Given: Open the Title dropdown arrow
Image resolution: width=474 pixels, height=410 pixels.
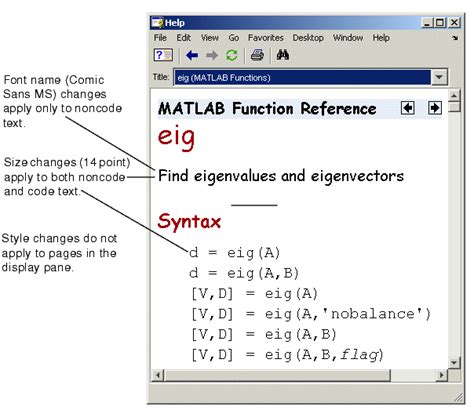Looking at the screenshot, I should coord(439,77).
